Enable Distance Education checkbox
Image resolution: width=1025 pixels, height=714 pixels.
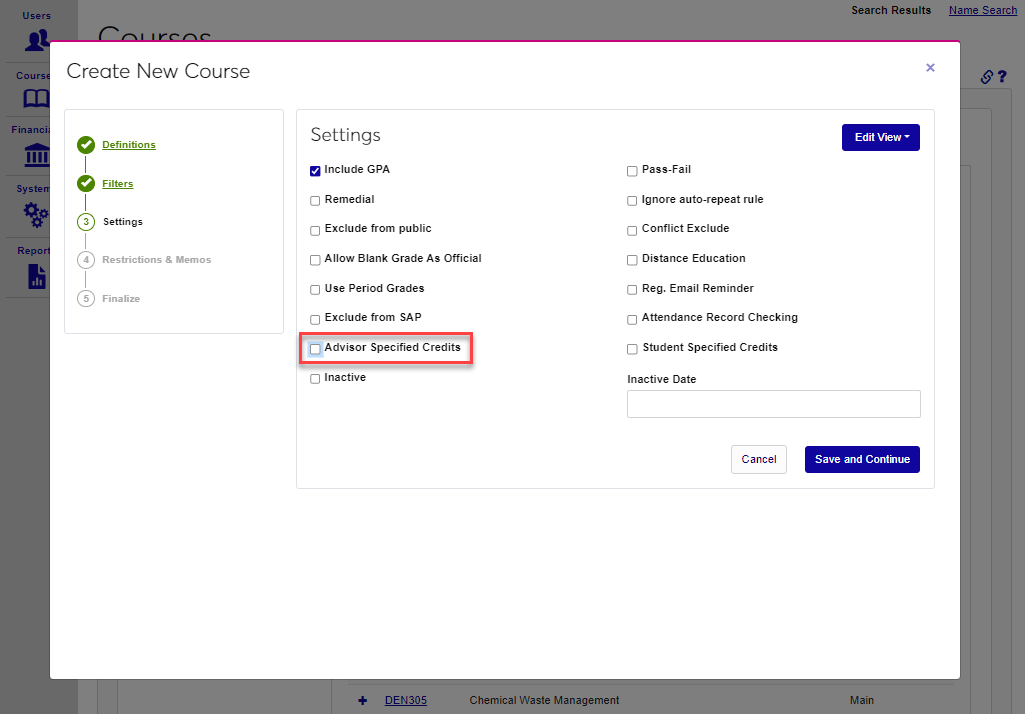click(632, 260)
